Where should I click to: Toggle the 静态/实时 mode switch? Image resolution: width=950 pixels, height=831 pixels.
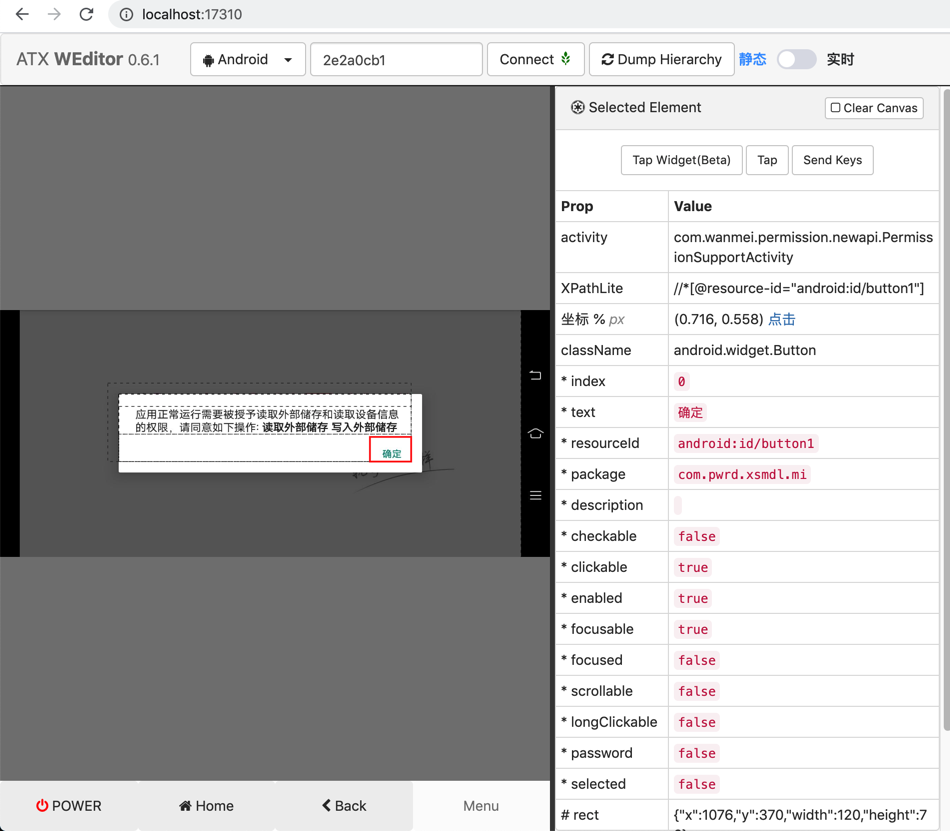(797, 59)
